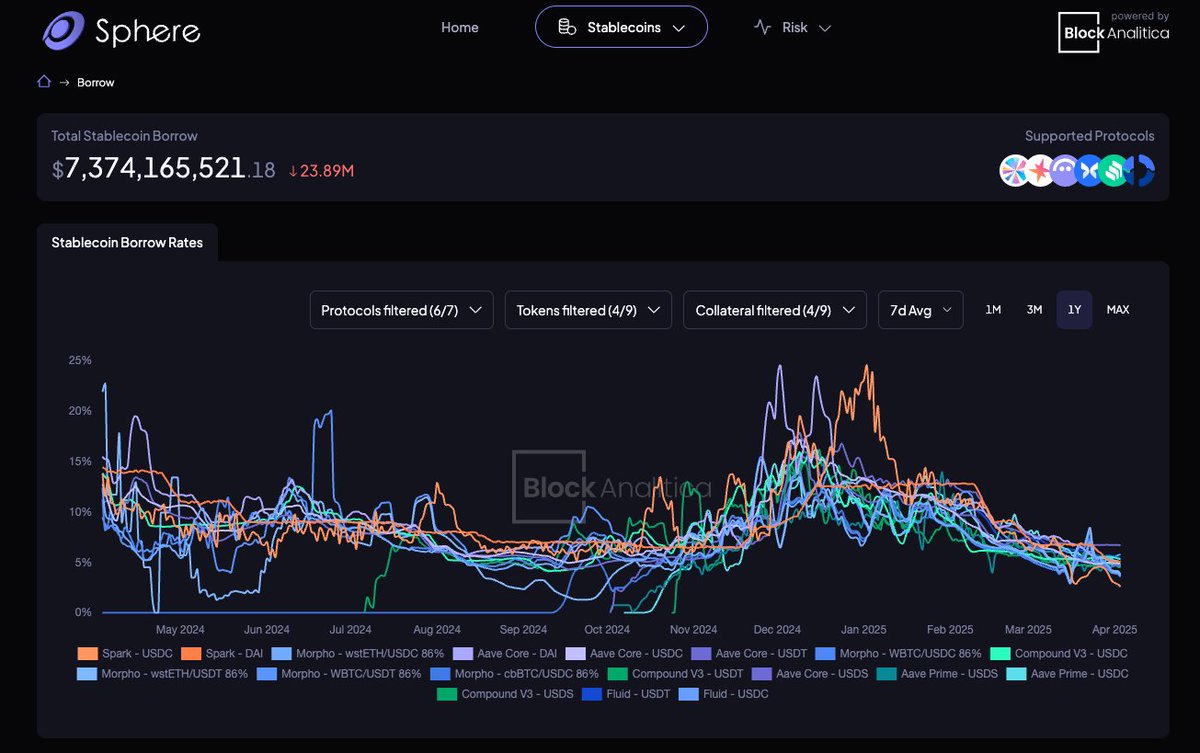Screen dimensions: 1200x753
Task: Click the Aave Core - USDS legend label
Action: (822, 673)
